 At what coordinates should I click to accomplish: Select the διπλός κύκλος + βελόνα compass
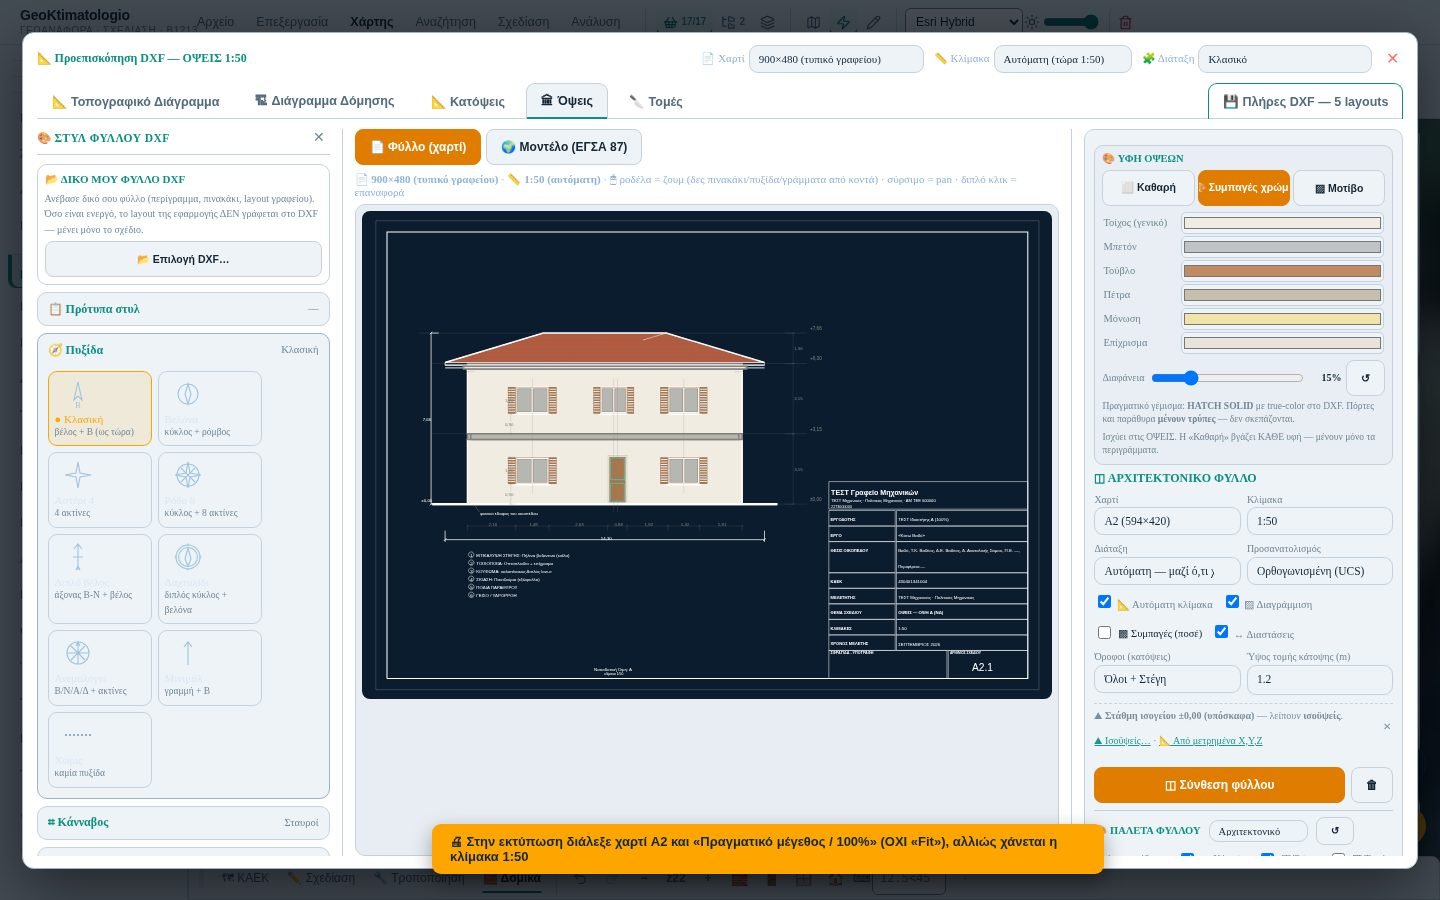(210, 579)
